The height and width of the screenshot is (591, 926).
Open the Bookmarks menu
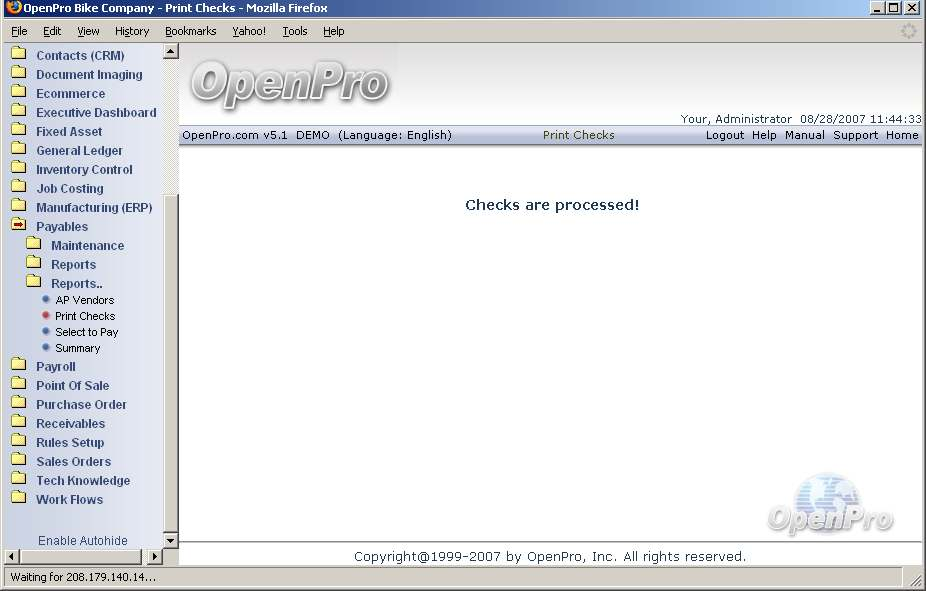click(x=190, y=31)
